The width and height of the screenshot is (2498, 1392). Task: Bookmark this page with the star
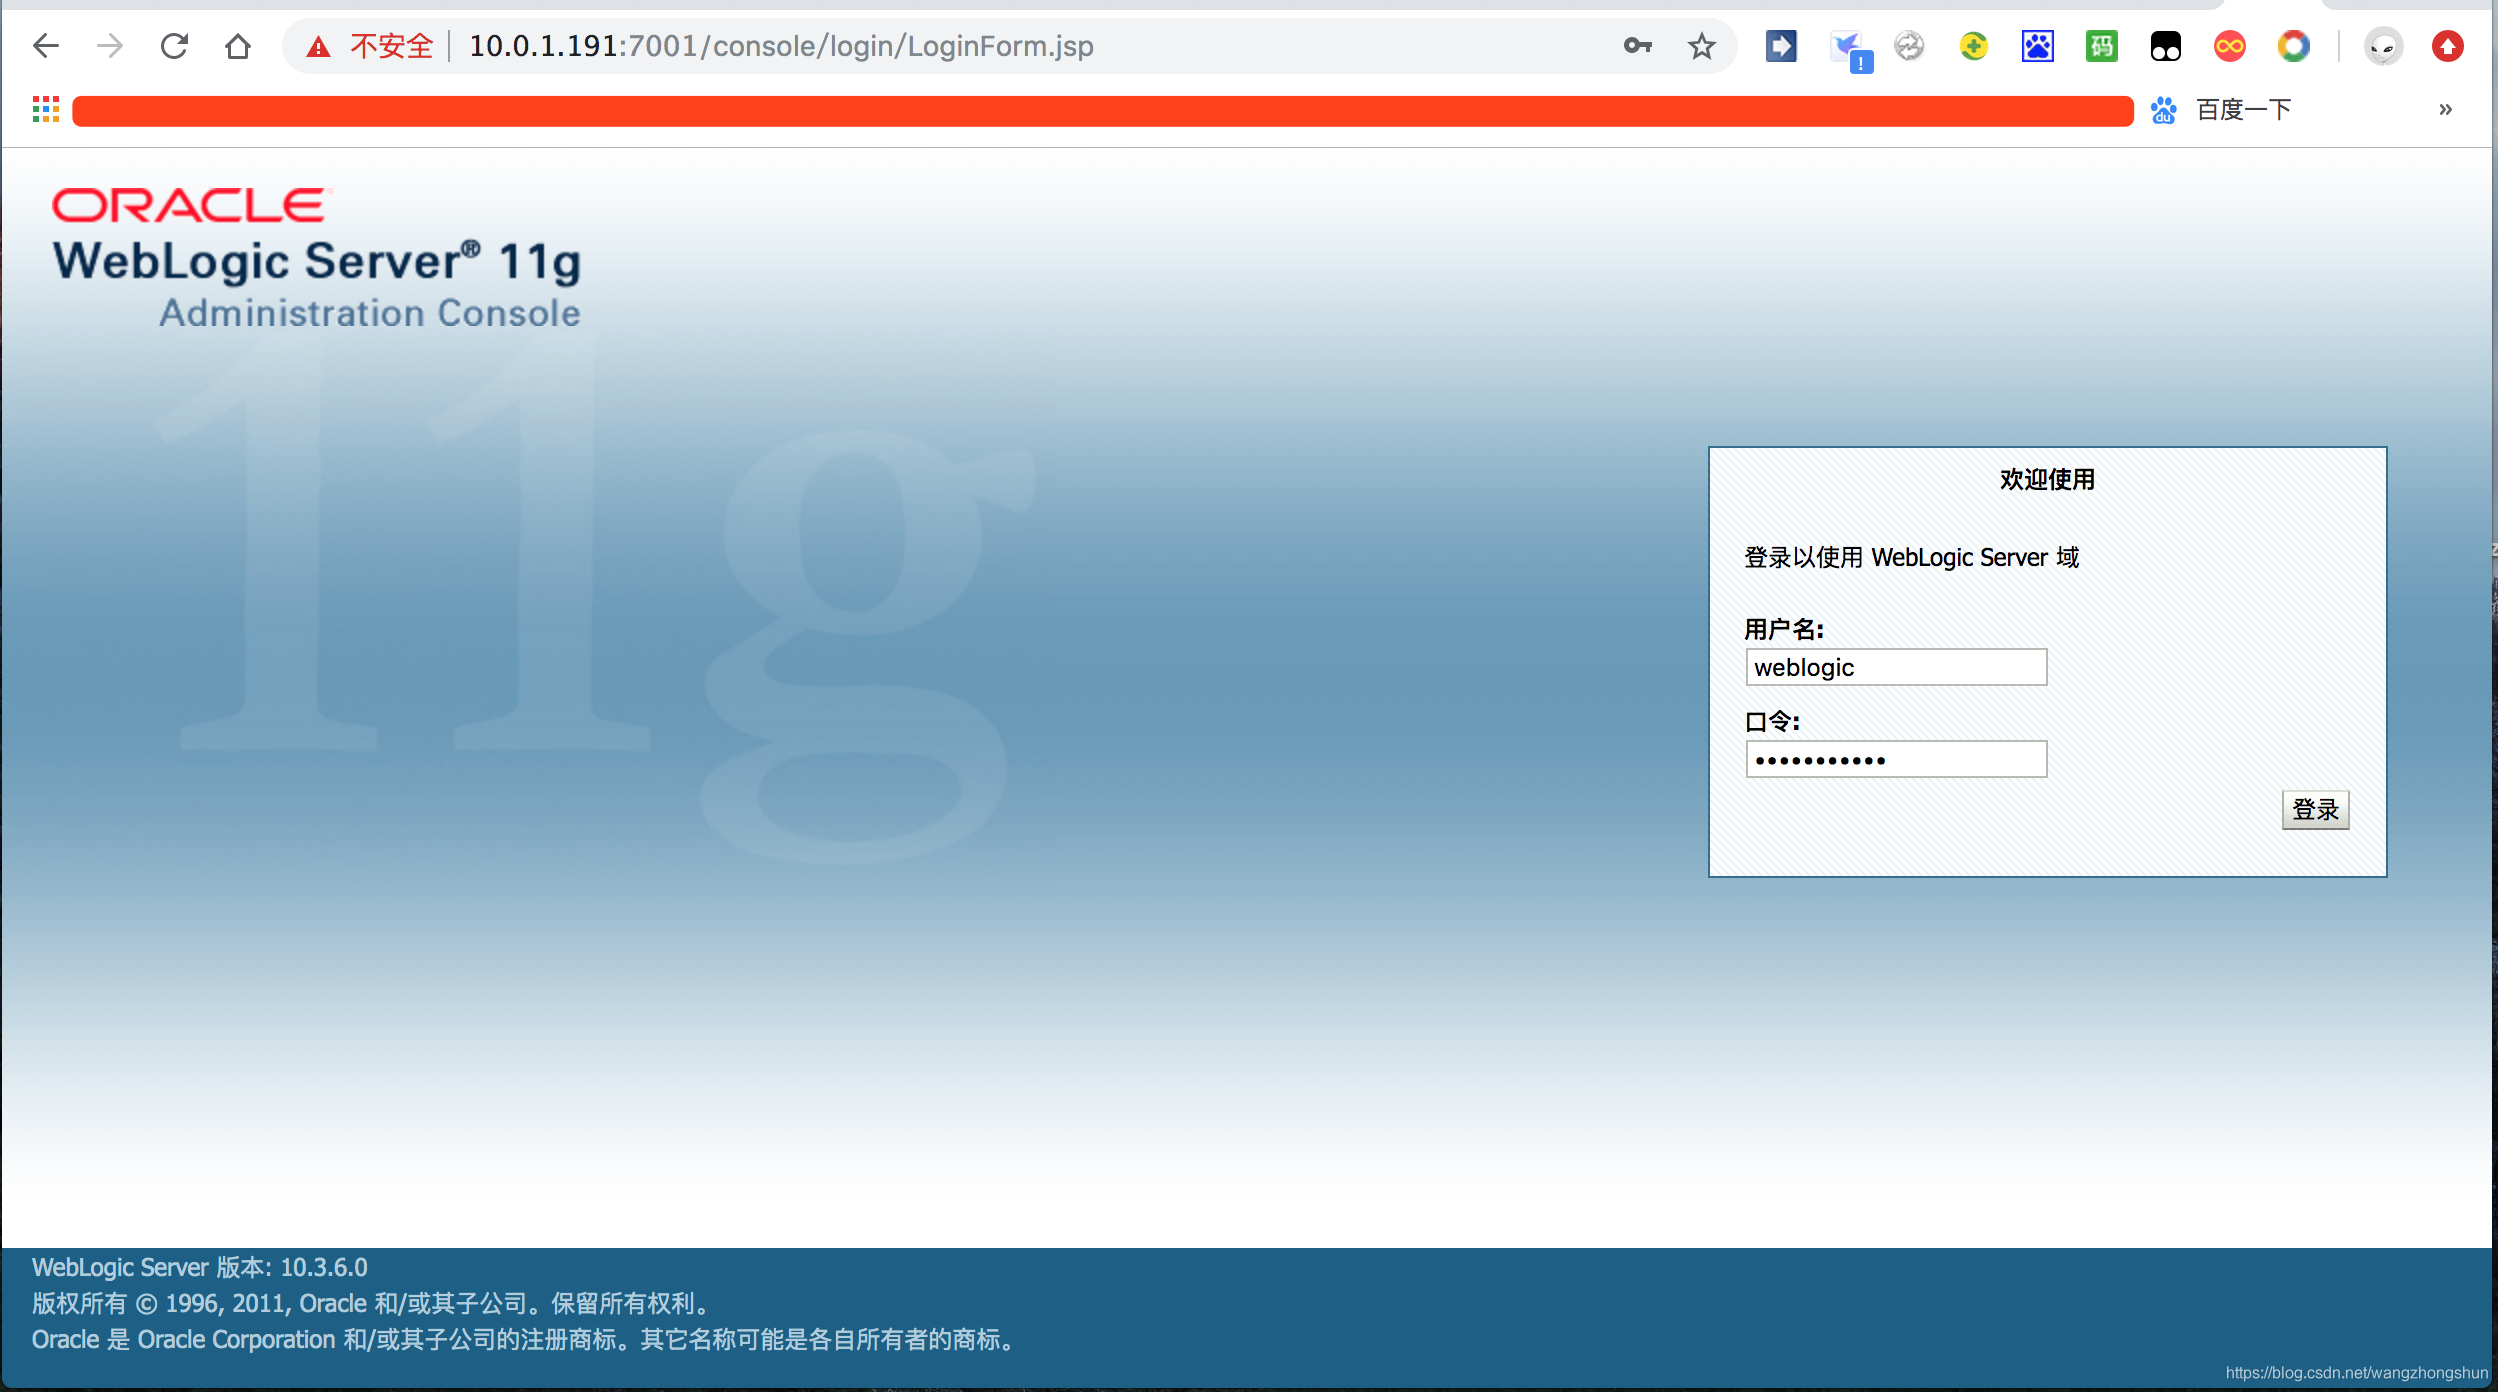coord(1701,46)
